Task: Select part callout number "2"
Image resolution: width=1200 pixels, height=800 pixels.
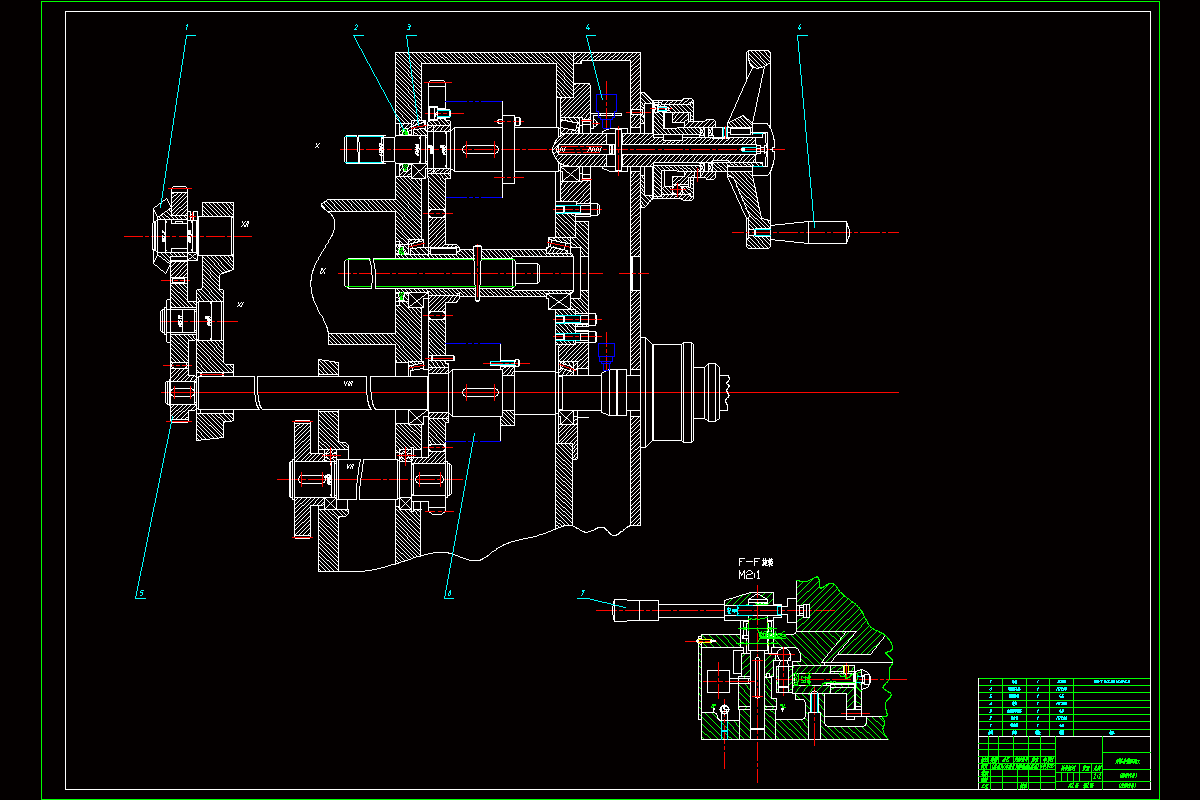Action: [x=356, y=28]
